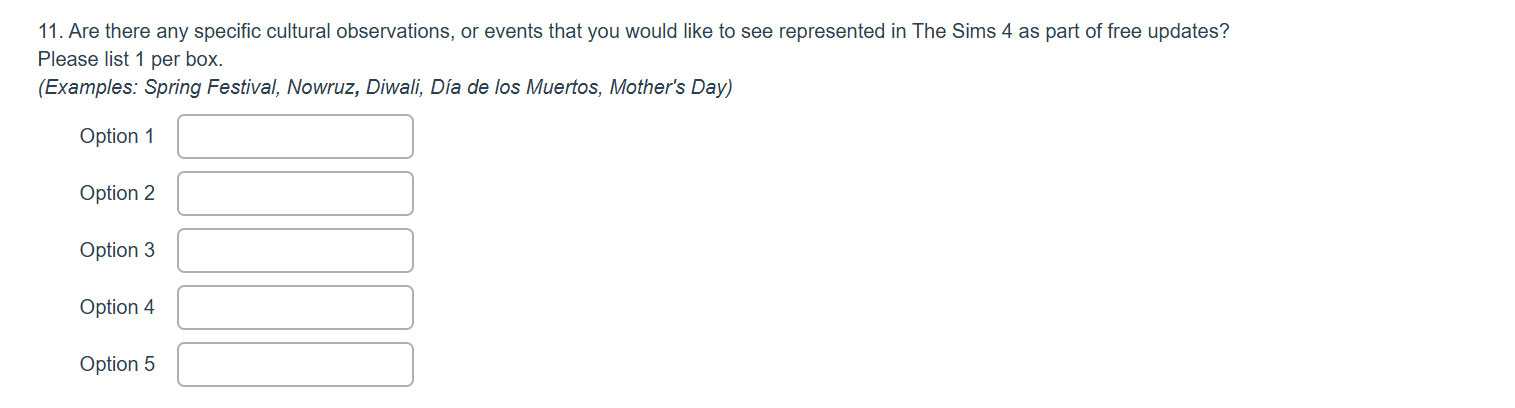Click the "Option 3" label

(117, 251)
